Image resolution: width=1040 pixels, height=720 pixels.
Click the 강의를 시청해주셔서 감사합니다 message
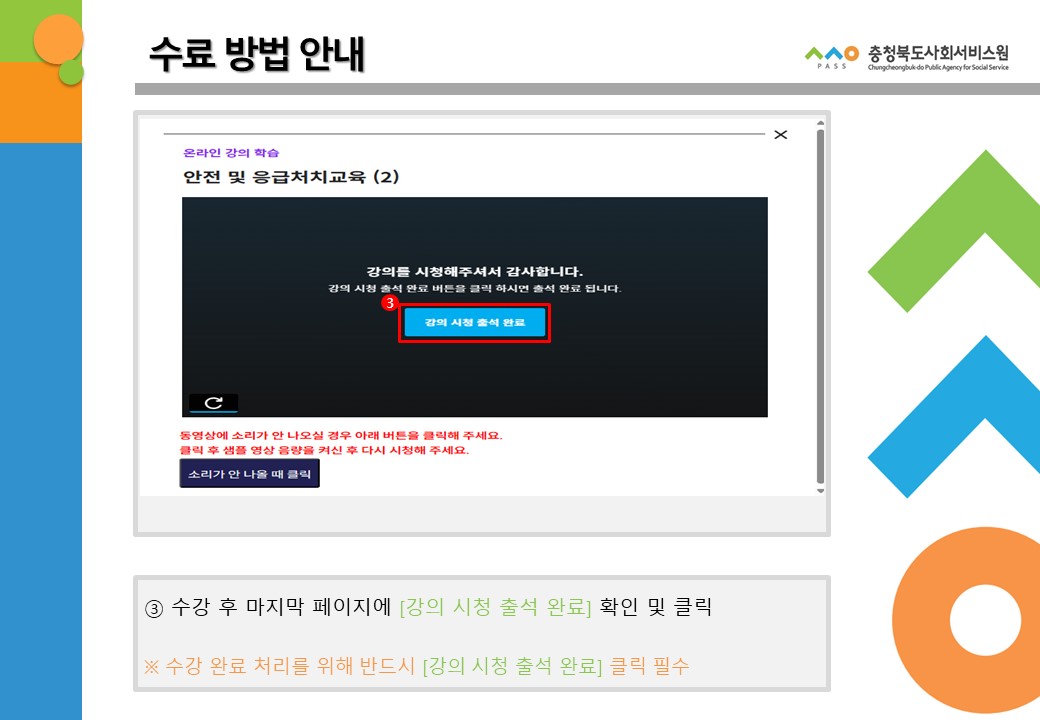[474, 271]
